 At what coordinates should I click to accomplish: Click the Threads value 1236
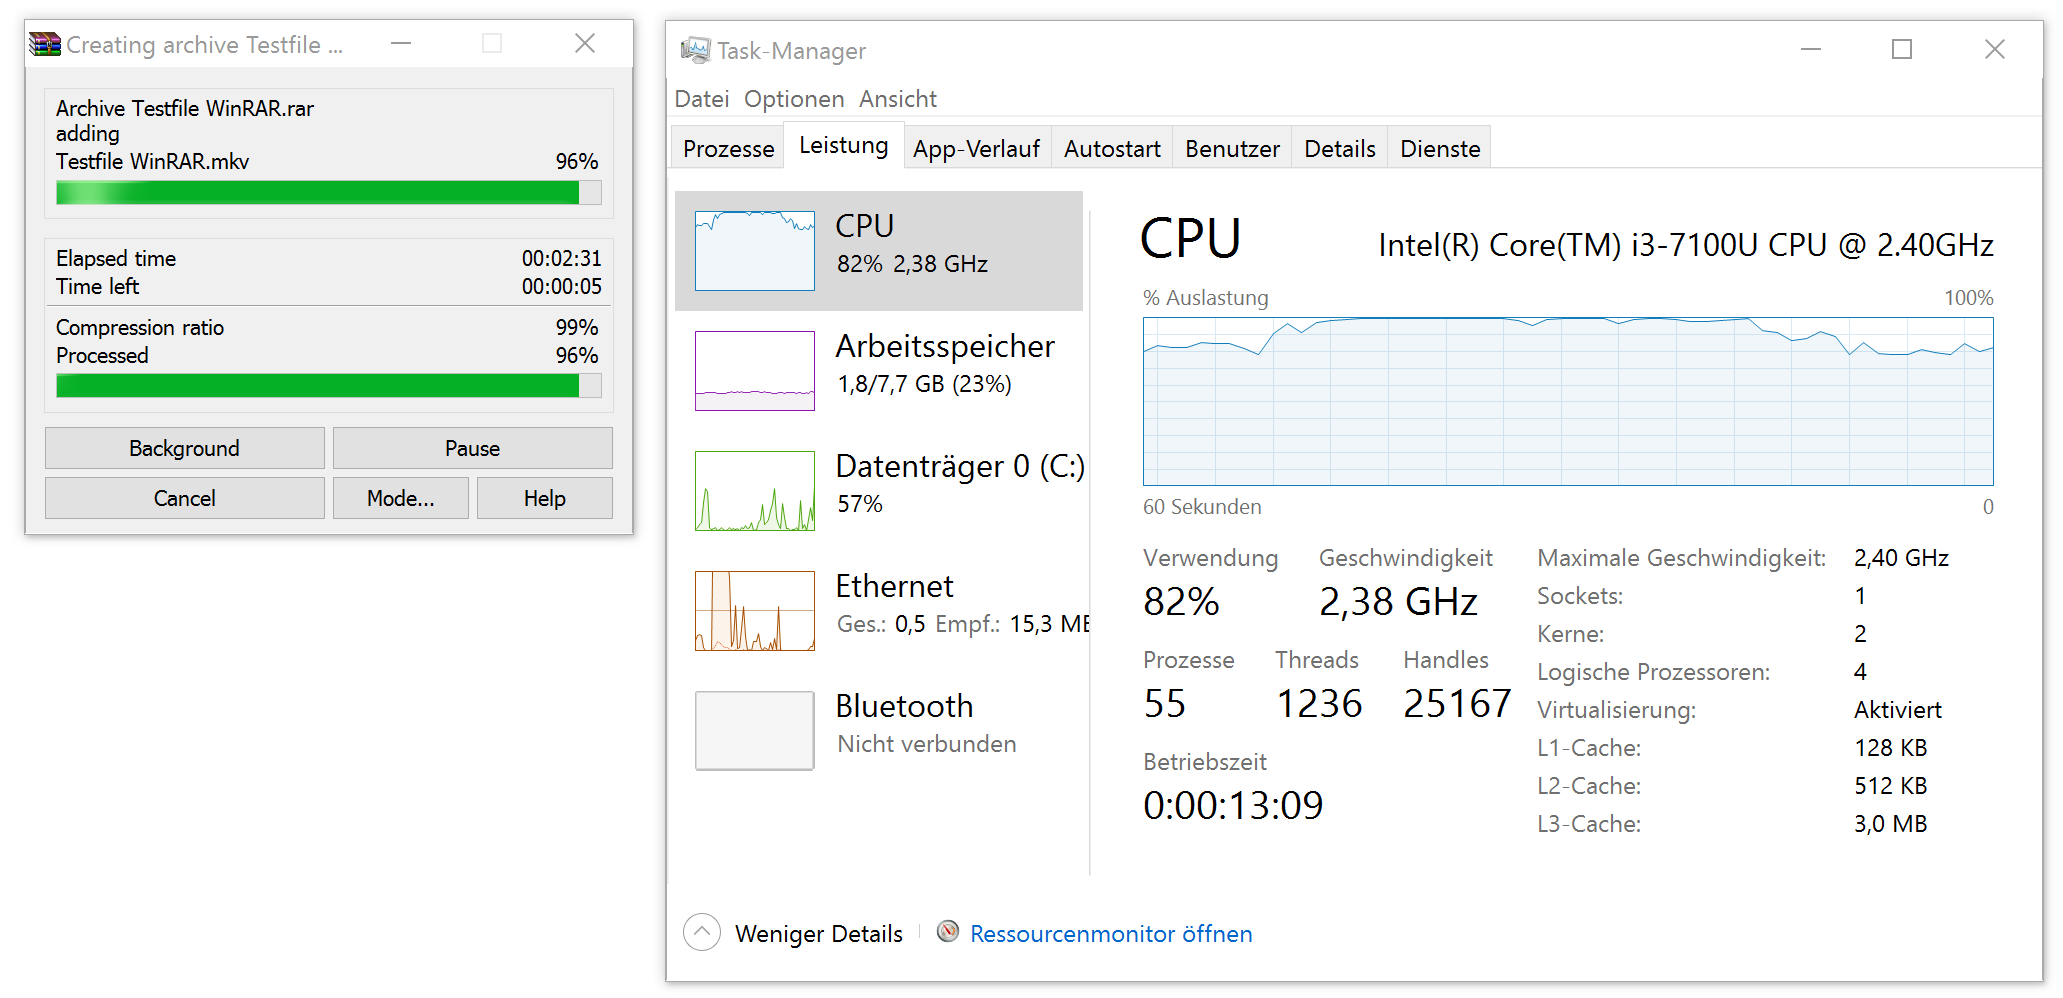(x=1319, y=703)
